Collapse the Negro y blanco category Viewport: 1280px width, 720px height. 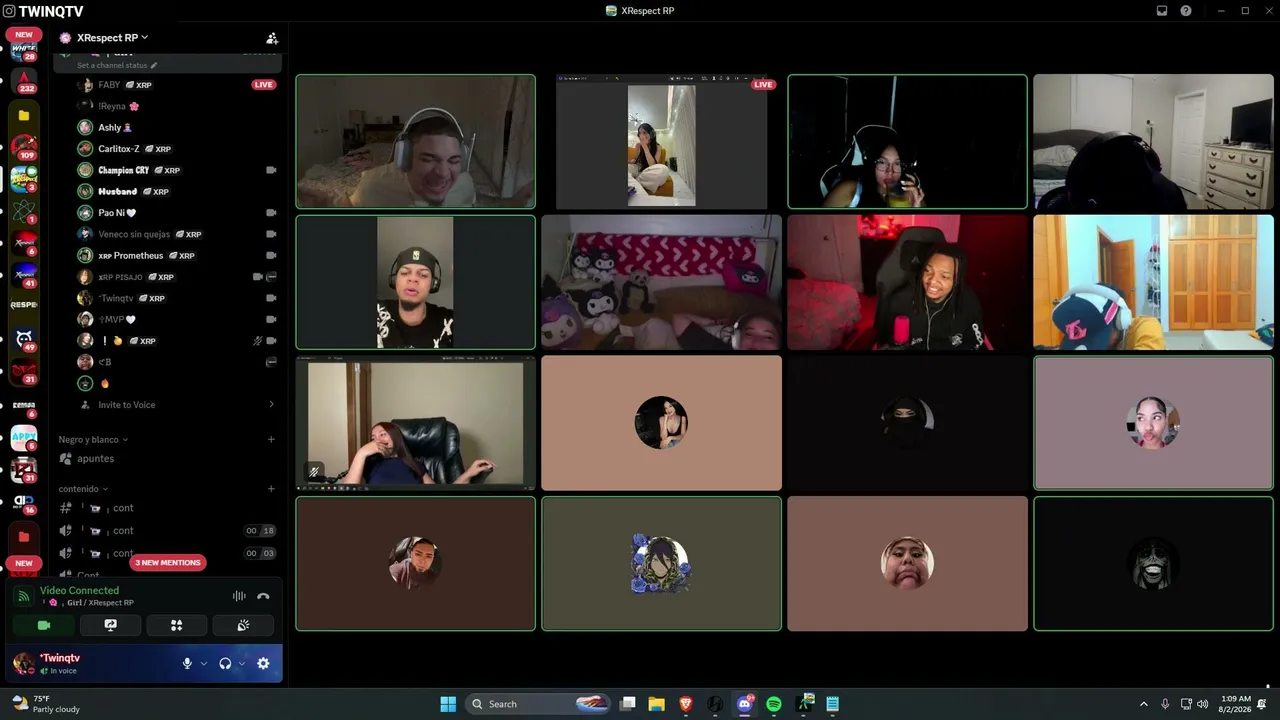pos(93,440)
